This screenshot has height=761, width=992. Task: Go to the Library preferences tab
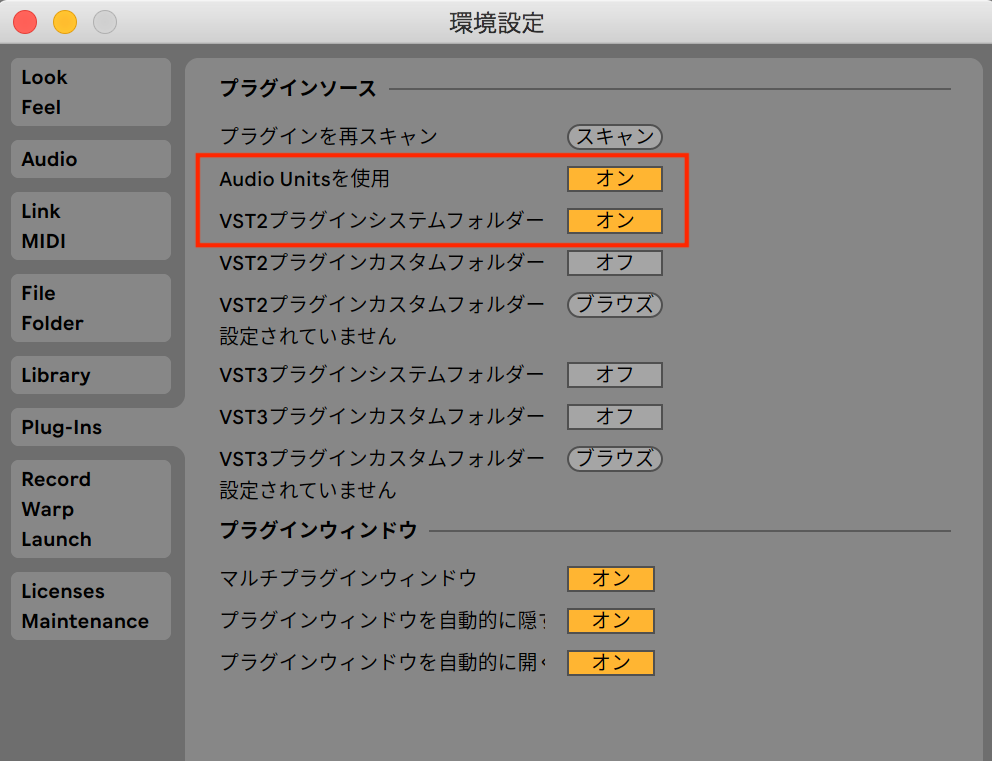coord(91,375)
